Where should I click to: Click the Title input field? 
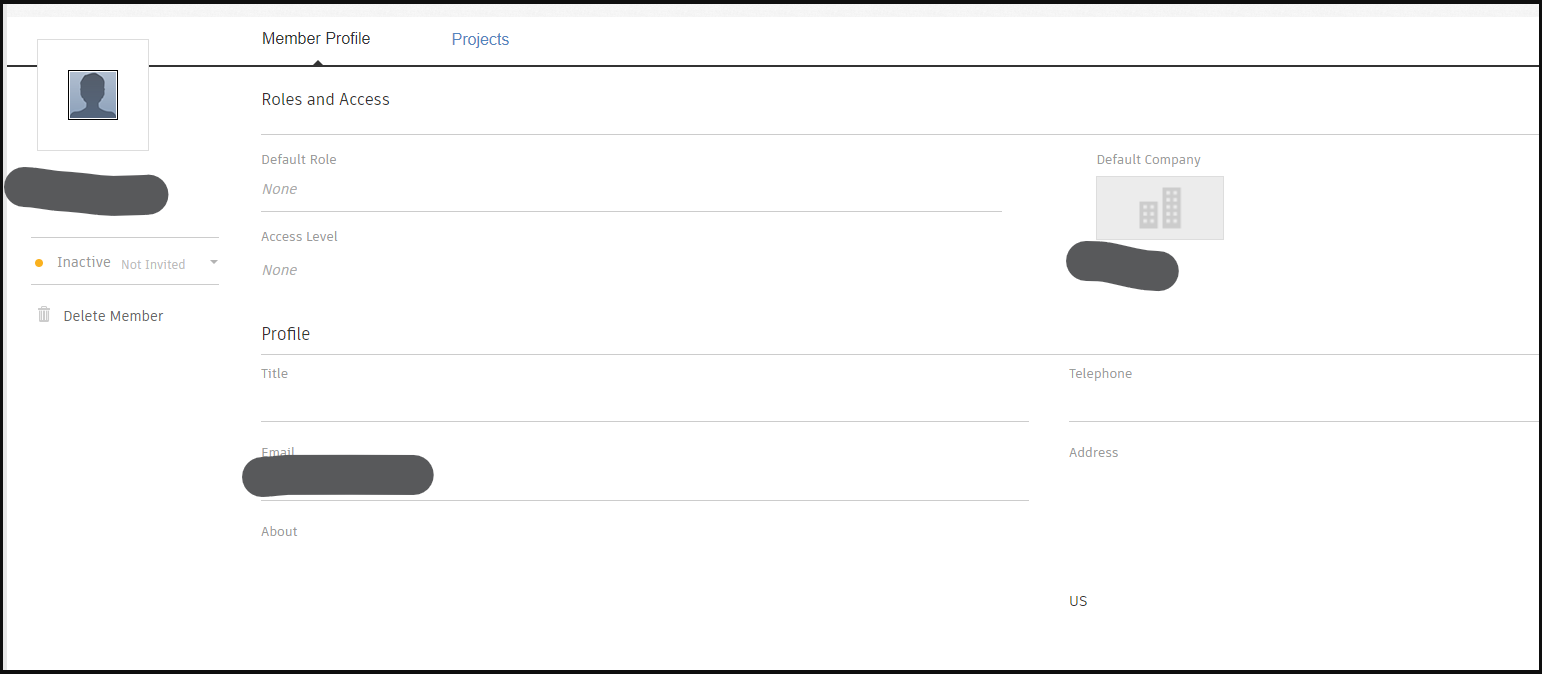[644, 404]
